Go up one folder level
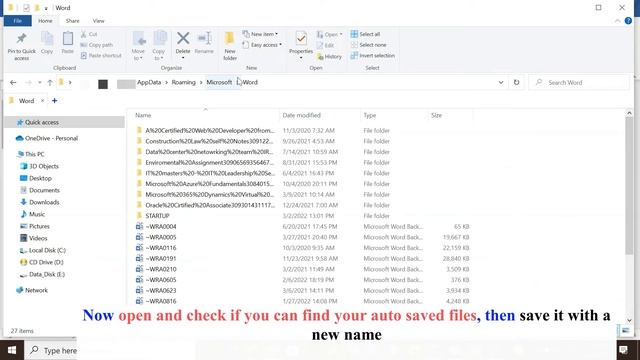640x360 pixels. pos(50,82)
